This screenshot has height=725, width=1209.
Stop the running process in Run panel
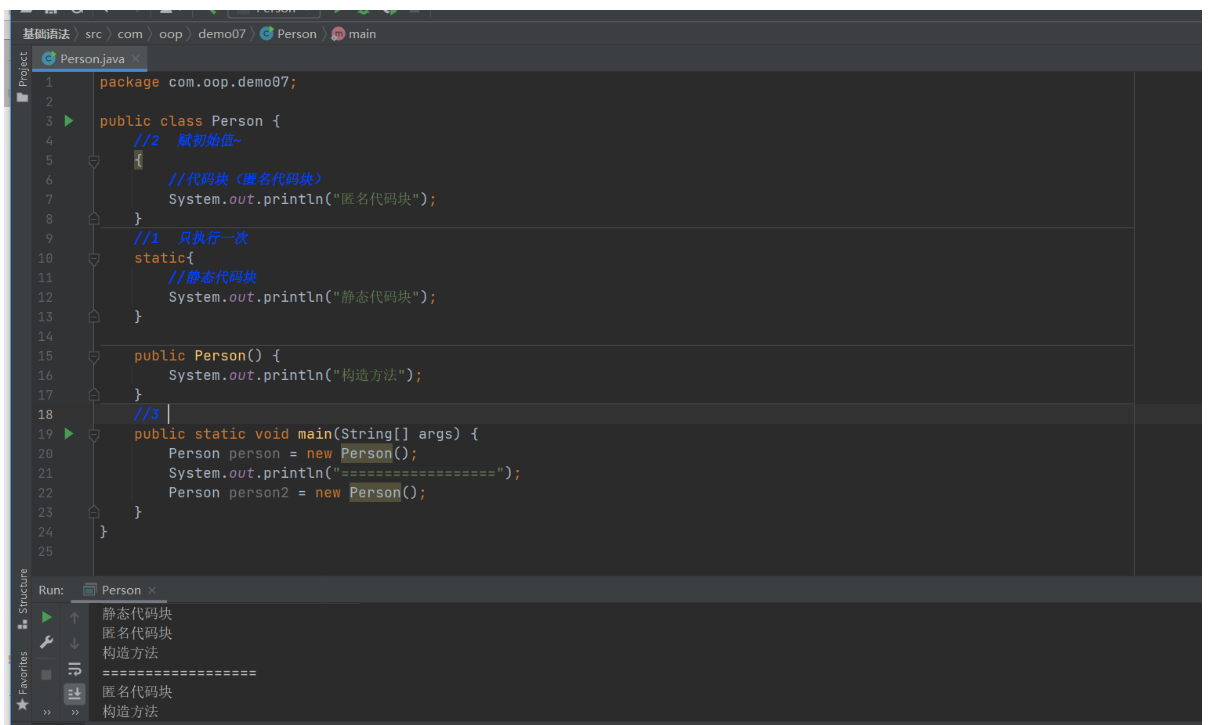tap(47, 675)
